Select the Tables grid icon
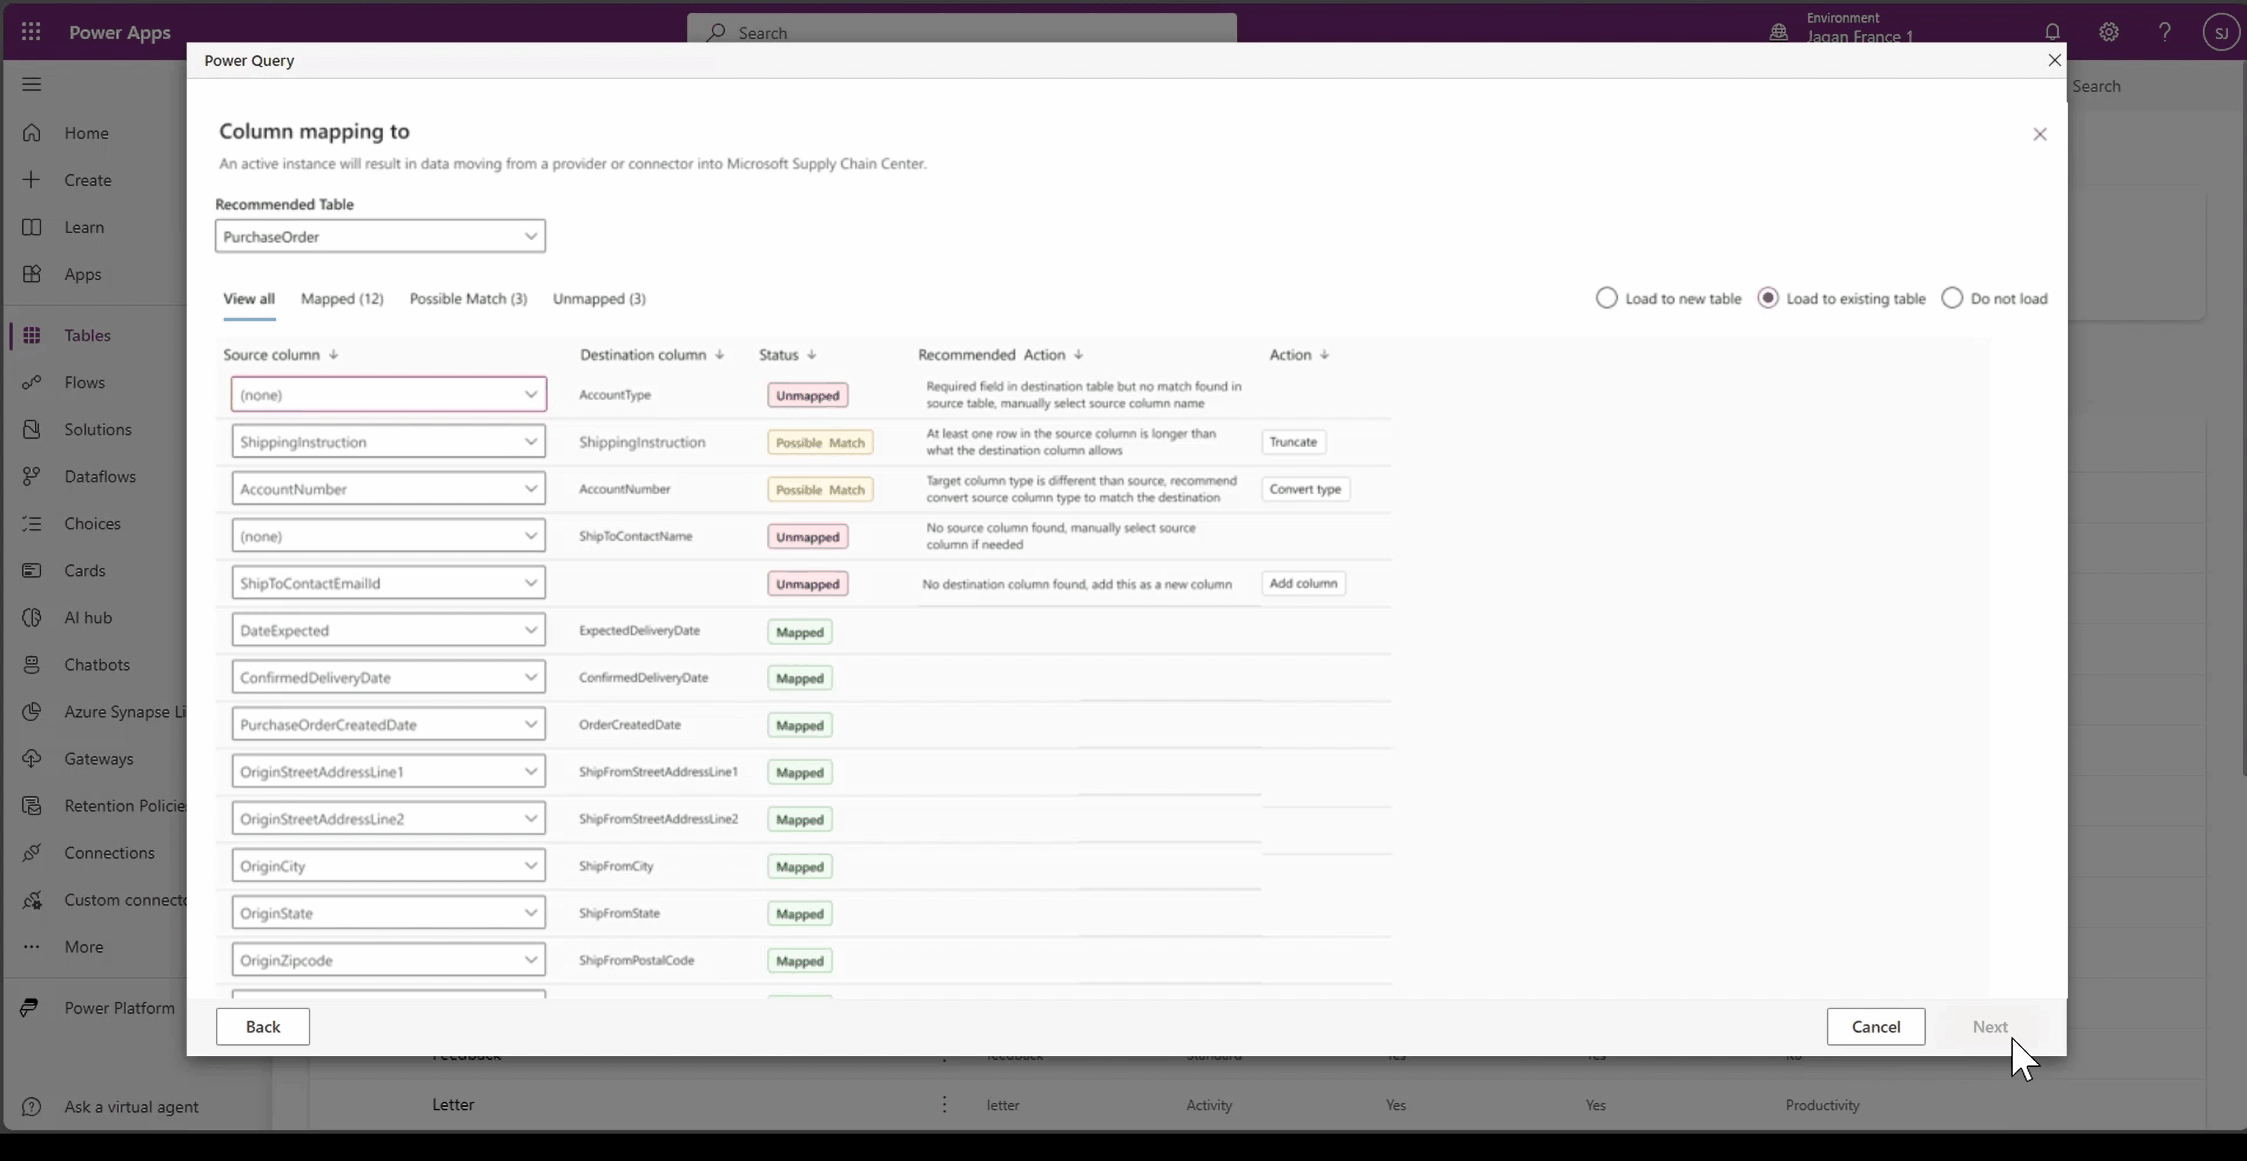 [x=31, y=335]
